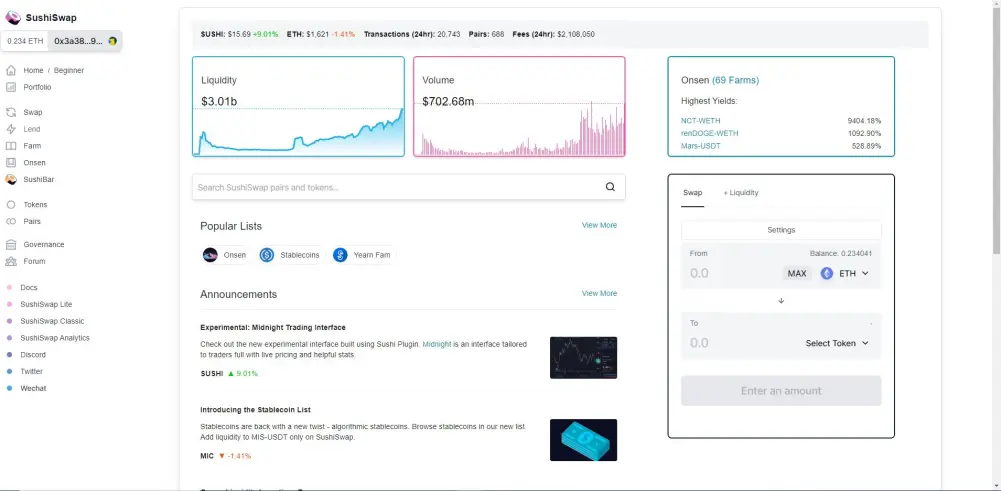Click View More for Announcements
Screen dimensions: 1001x491
tap(599, 294)
